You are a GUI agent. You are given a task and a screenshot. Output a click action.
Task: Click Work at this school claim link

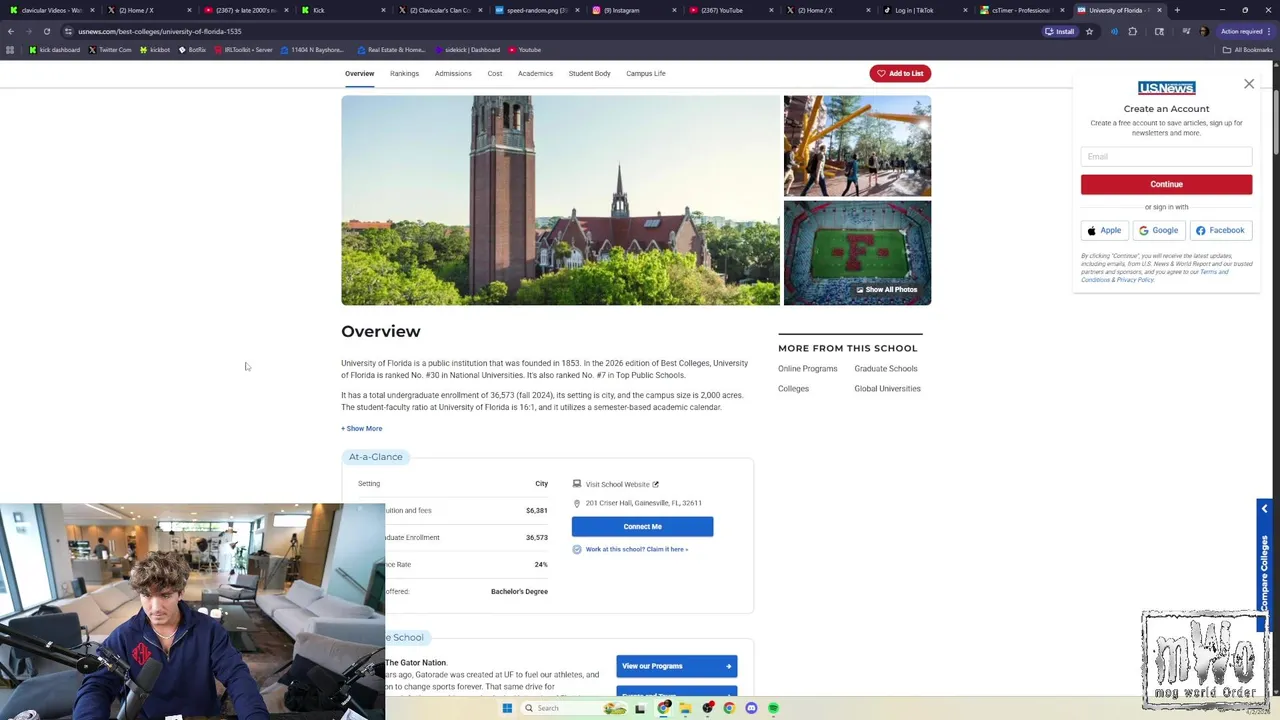636,549
